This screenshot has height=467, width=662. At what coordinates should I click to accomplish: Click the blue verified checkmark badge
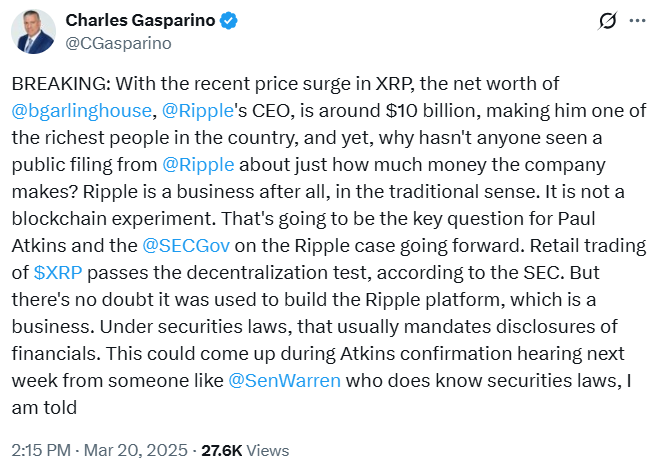[228, 21]
